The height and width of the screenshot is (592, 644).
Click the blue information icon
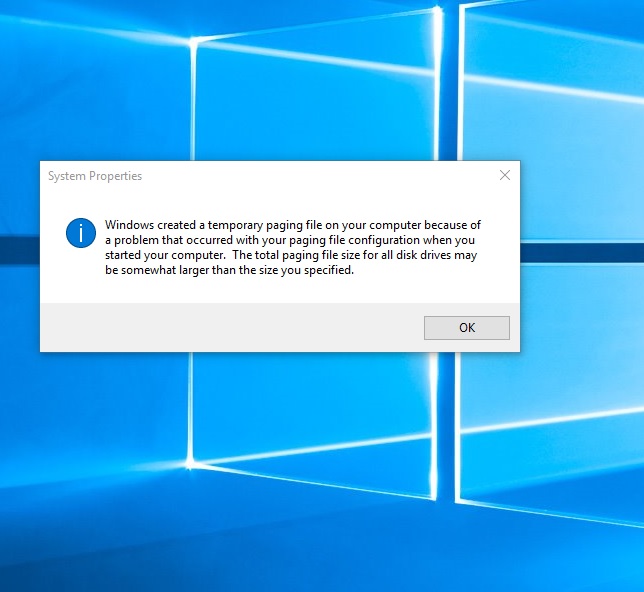(81, 233)
